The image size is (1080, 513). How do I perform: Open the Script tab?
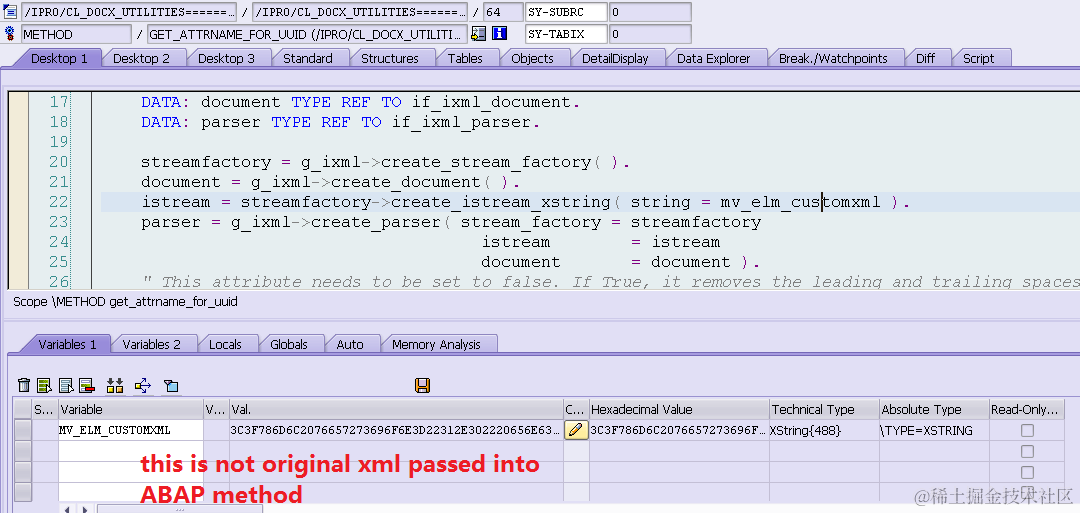click(978, 59)
